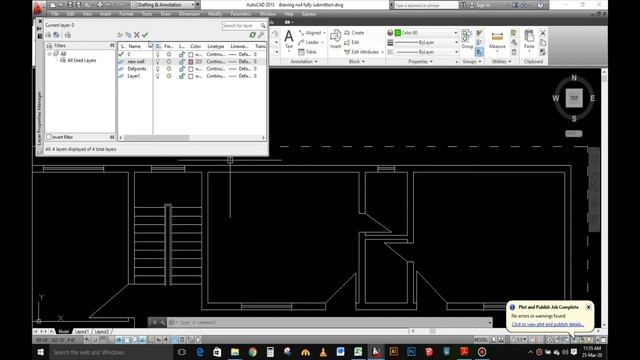This screenshot has height=360, width=640.
Task: Toggle On/Off bulb for layer 0
Action: point(158,54)
